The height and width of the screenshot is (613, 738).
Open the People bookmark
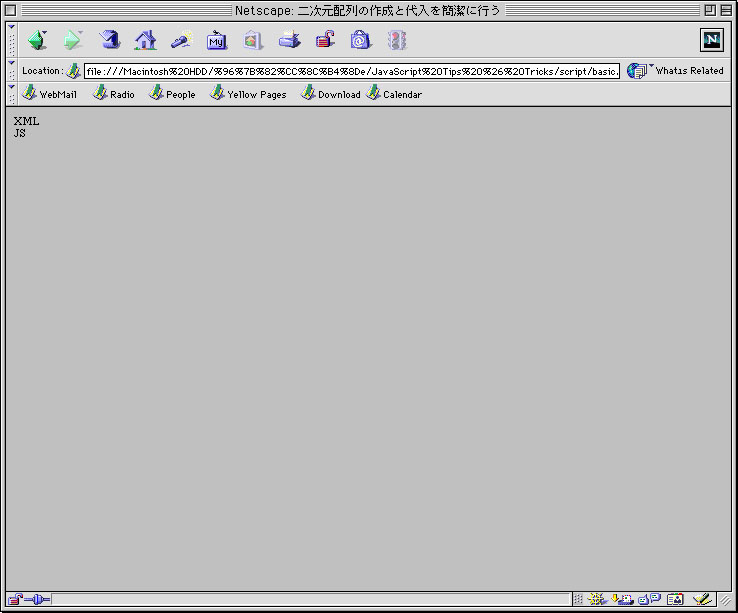(172, 94)
